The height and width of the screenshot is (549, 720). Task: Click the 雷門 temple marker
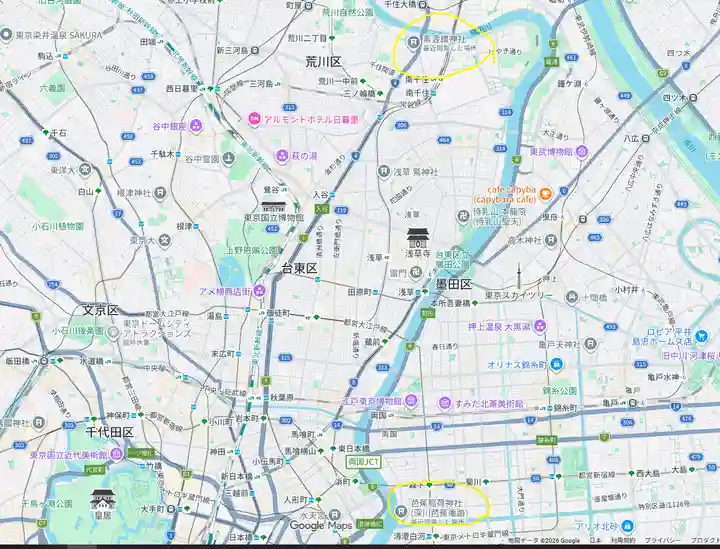pyautogui.click(x=416, y=273)
